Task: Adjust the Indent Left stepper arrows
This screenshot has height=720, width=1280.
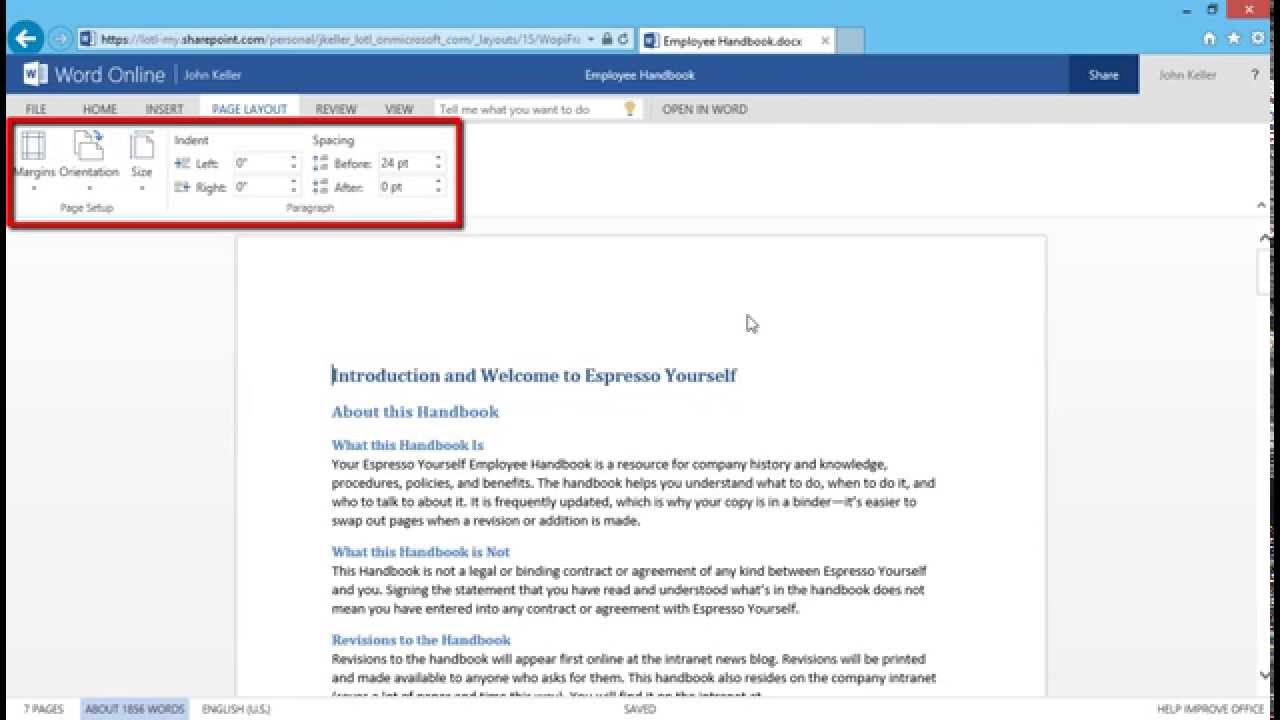Action: click(294, 163)
